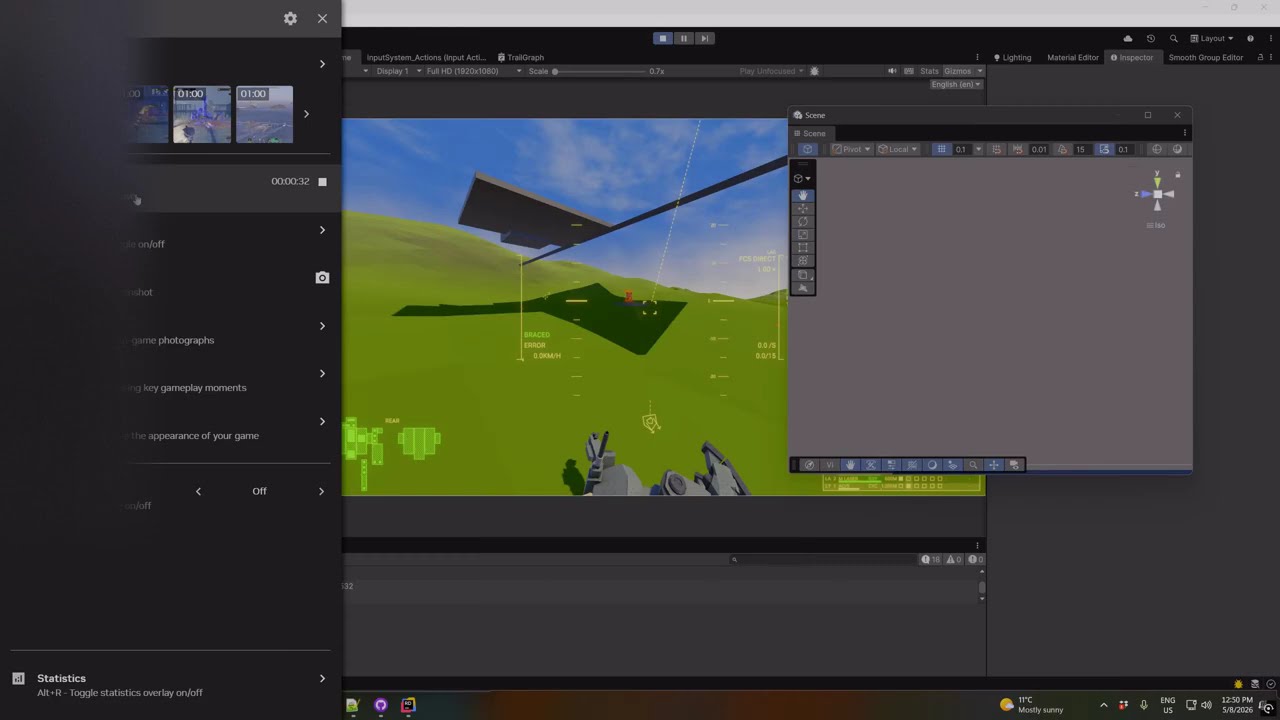Toggle the Scene shaded draw mode icon
Viewport: 1280px width, 720px height.
tap(1177, 149)
